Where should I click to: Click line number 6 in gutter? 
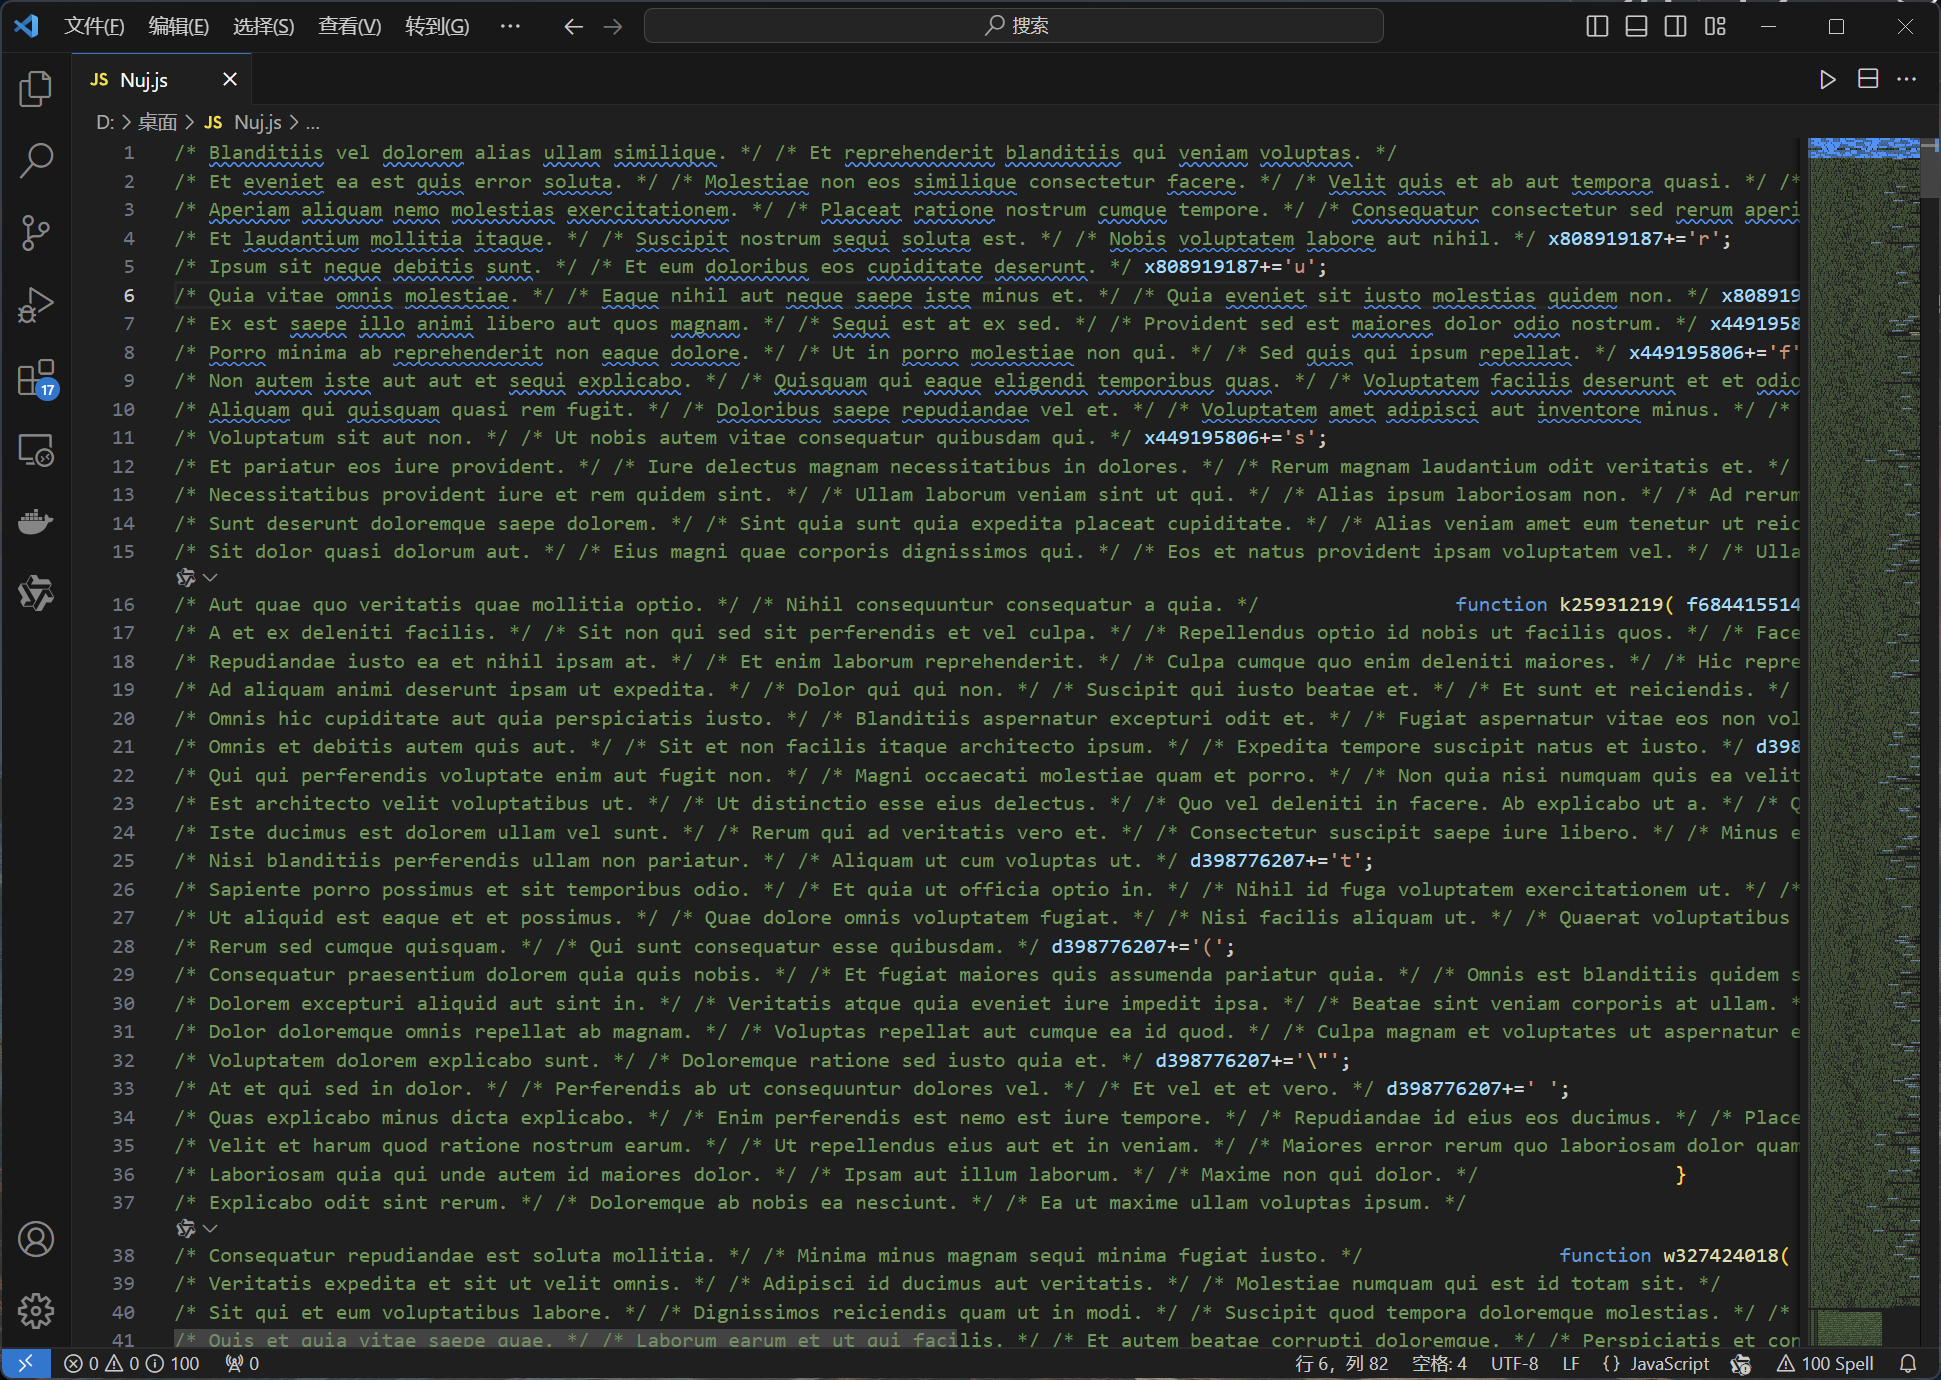[129, 295]
